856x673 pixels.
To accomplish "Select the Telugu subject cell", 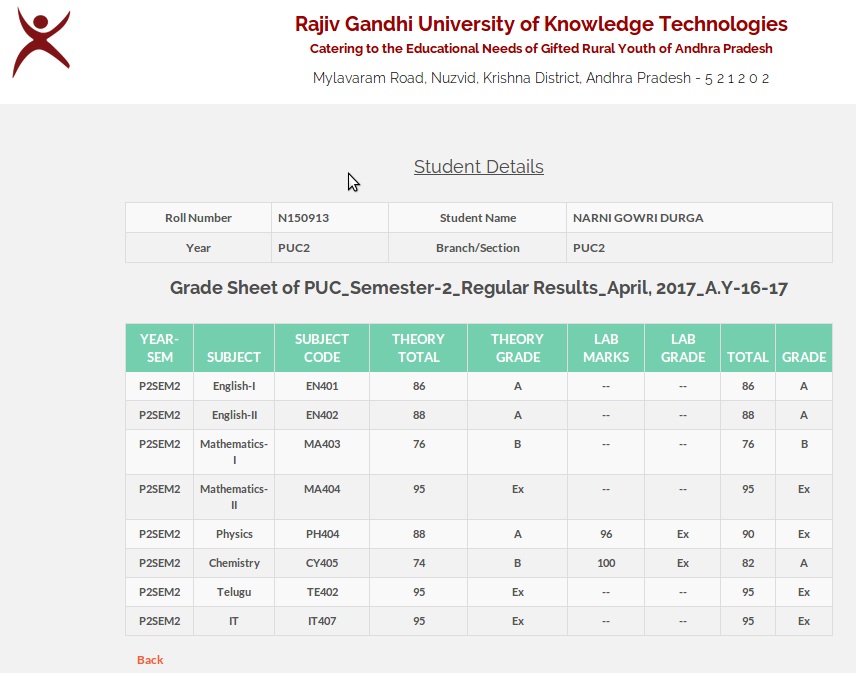I will click(x=234, y=592).
